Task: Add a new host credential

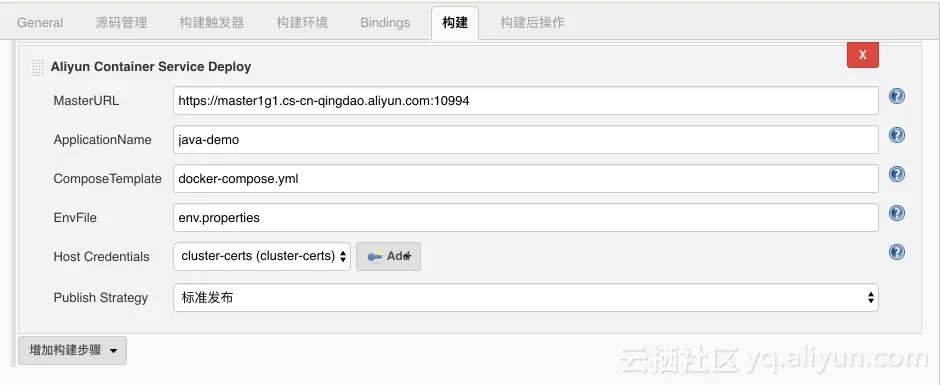Action: point(388,256)
